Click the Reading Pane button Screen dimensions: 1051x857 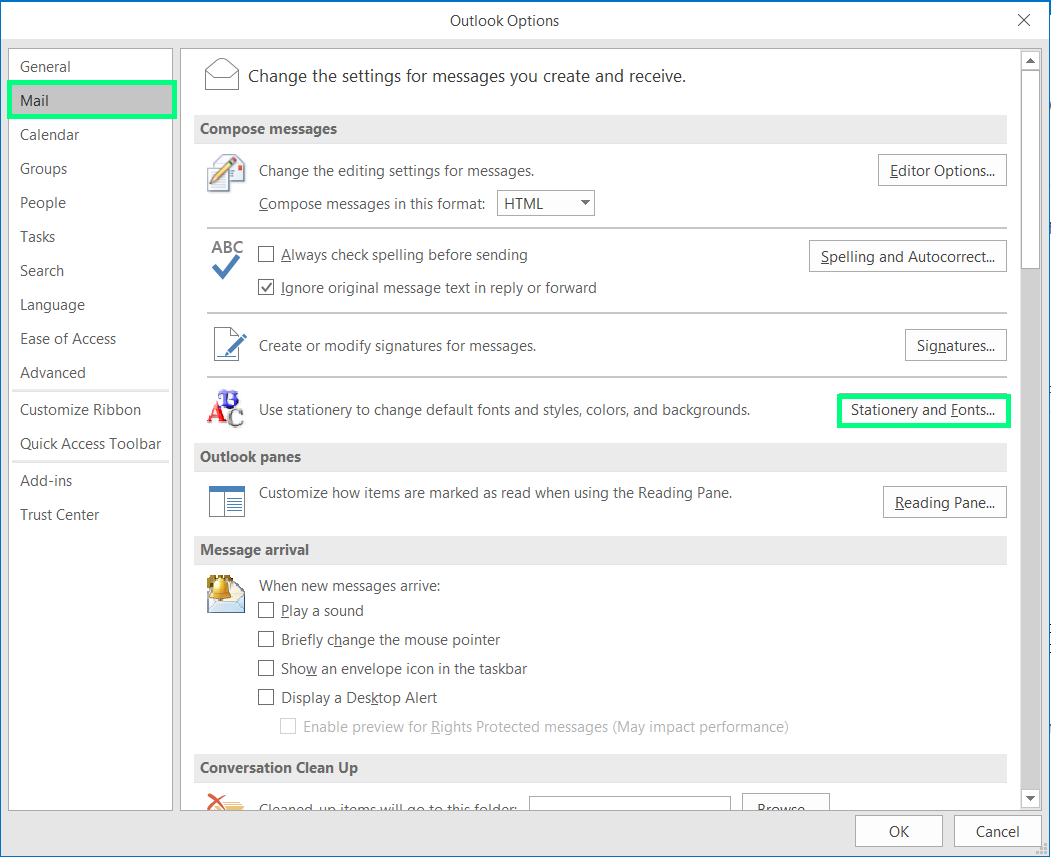click(x=944, y=502)
